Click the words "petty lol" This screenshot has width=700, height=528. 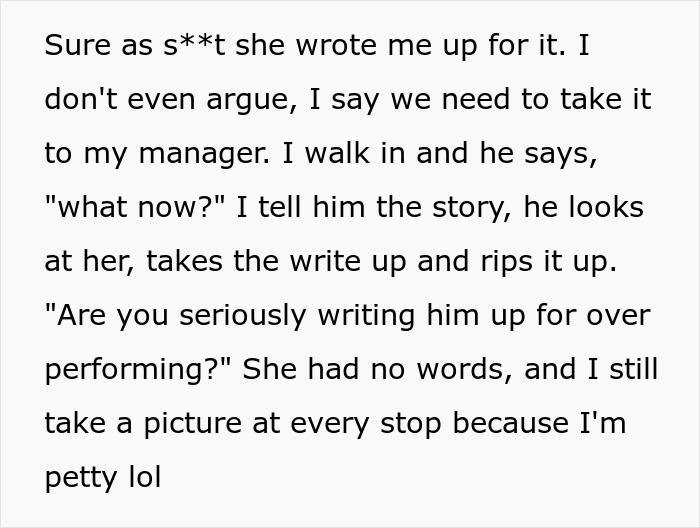point(102,478)
